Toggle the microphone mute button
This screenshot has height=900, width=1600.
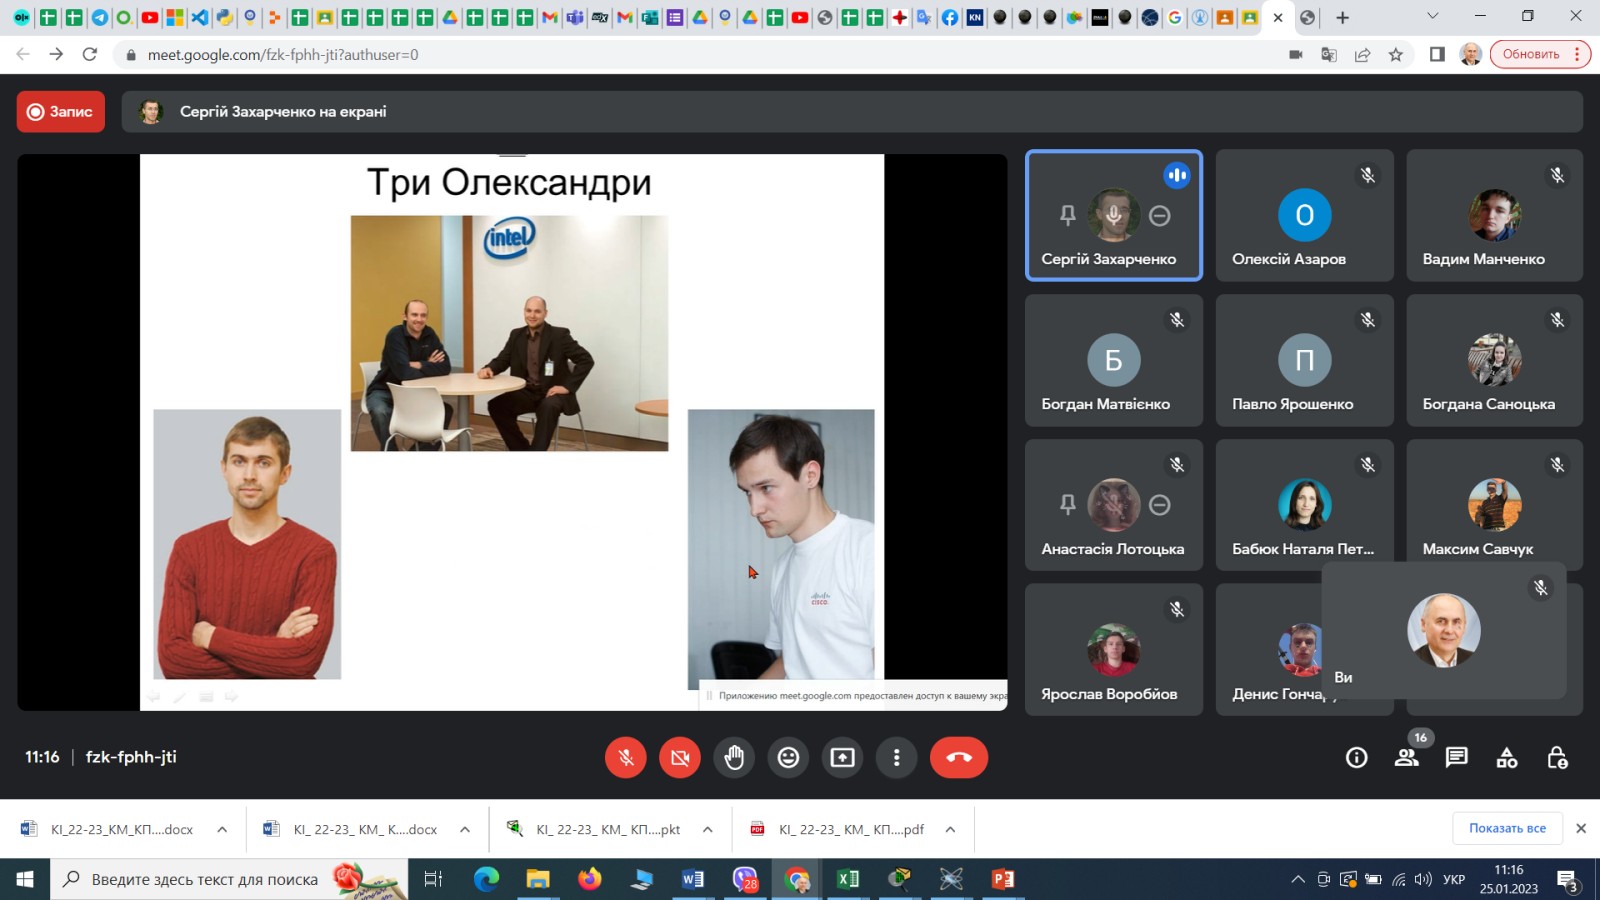click(626, 757)
